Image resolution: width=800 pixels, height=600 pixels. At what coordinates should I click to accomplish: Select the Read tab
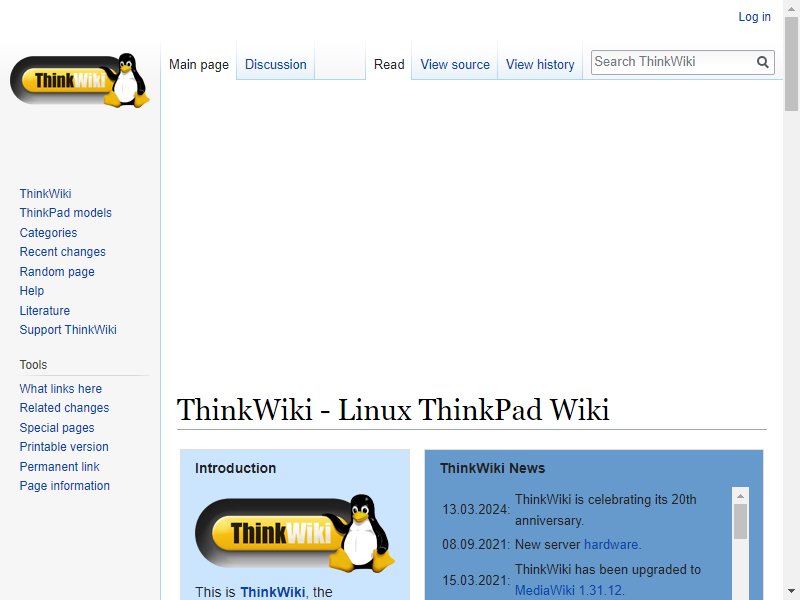click(389, 65)
